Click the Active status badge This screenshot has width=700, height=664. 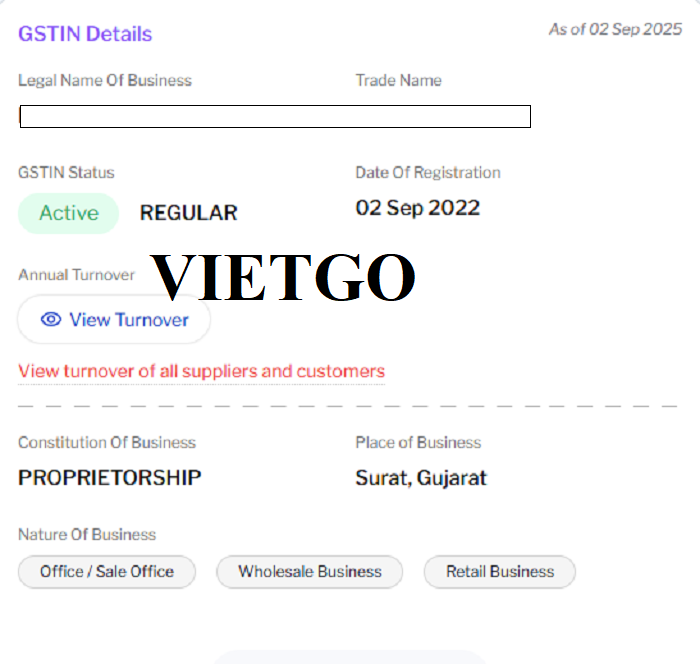68,213
